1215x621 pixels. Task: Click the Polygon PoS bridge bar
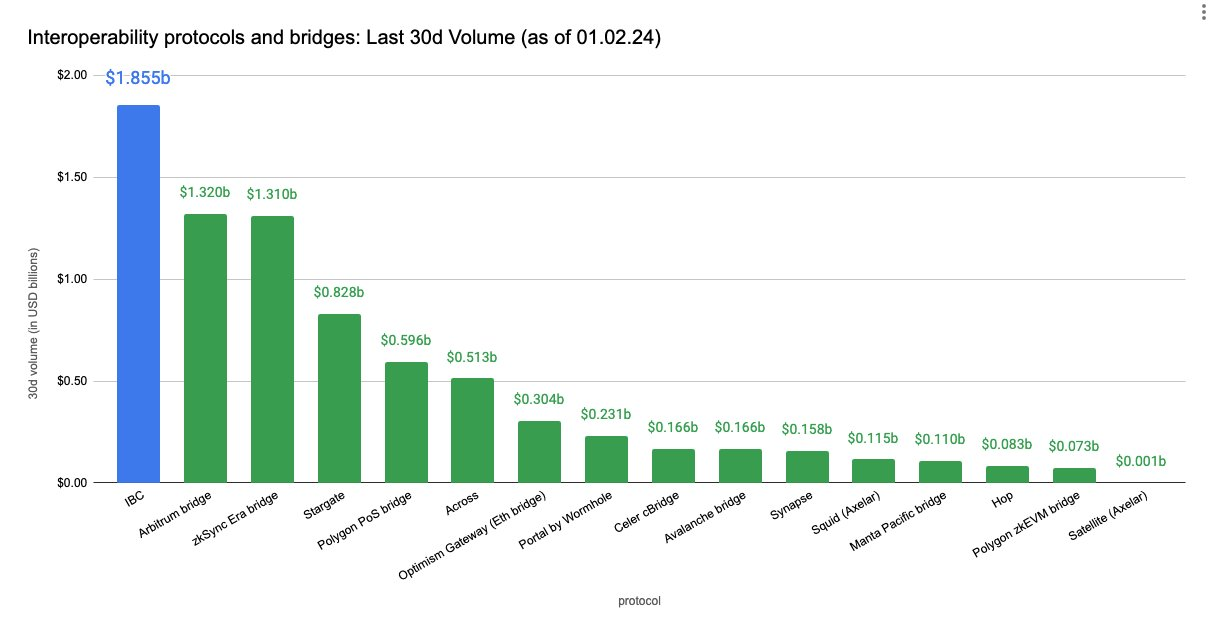406,422
